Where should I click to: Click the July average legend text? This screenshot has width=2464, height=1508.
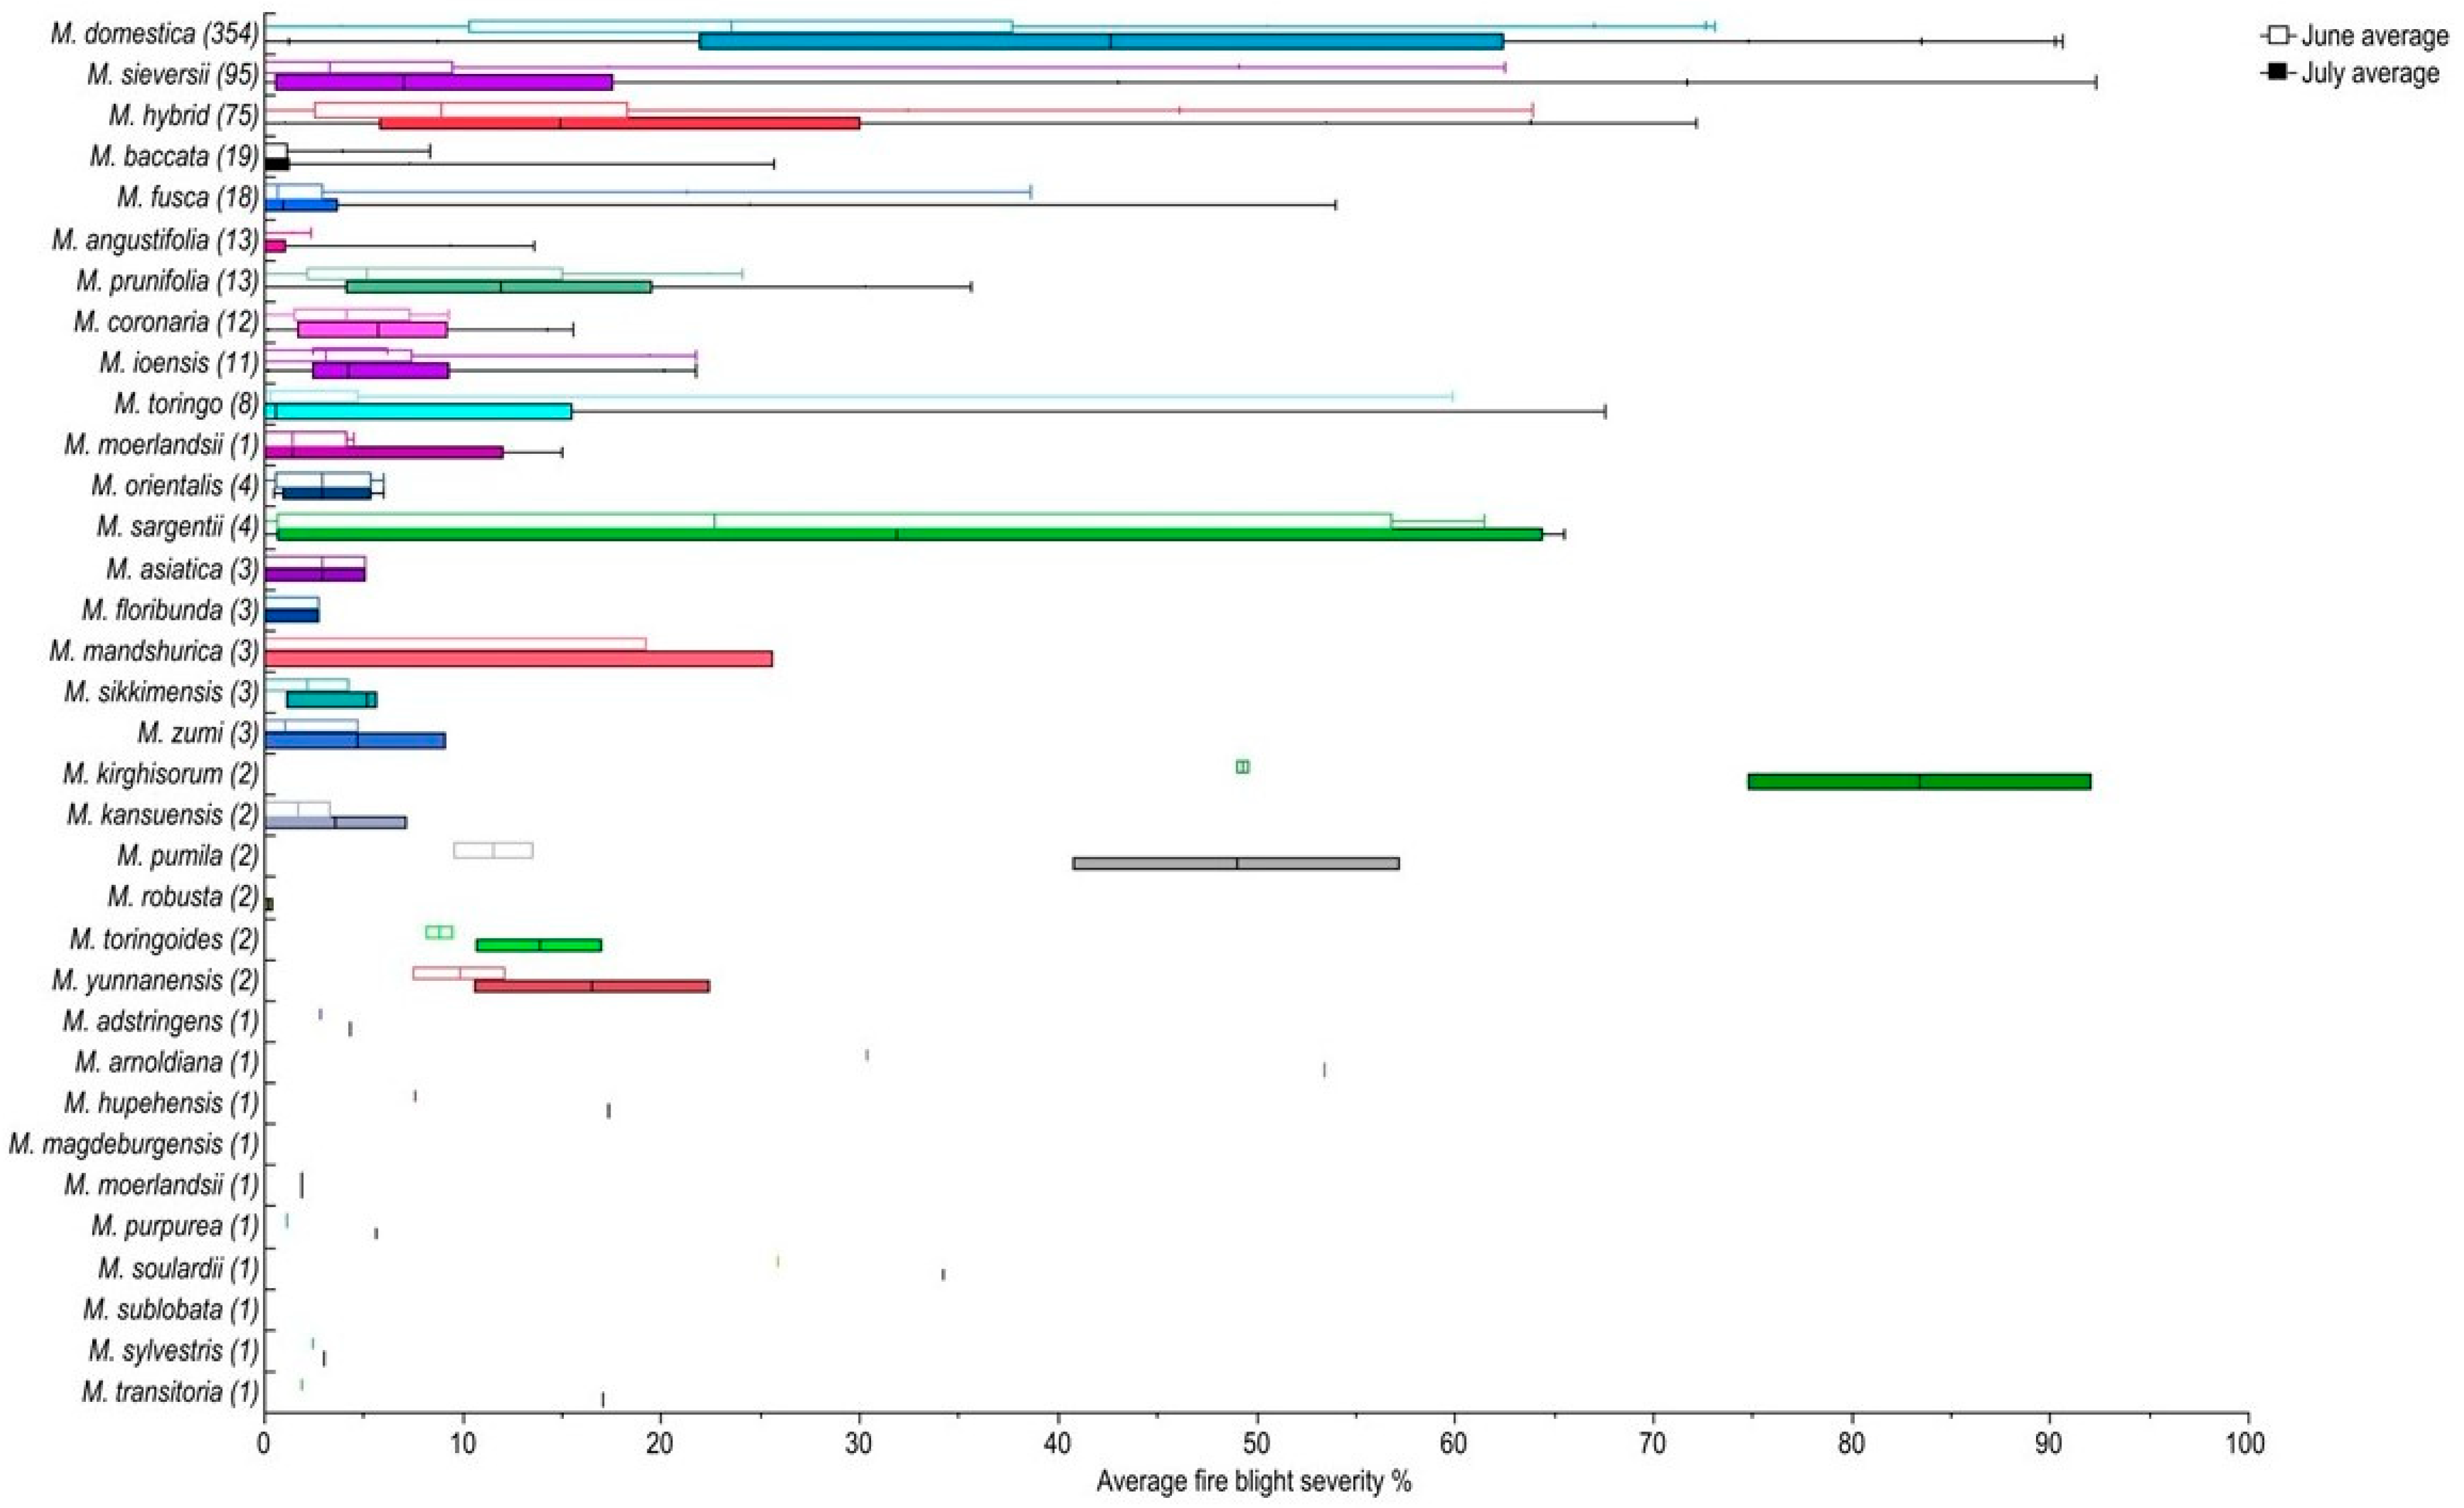click(x=2372, y=72)
